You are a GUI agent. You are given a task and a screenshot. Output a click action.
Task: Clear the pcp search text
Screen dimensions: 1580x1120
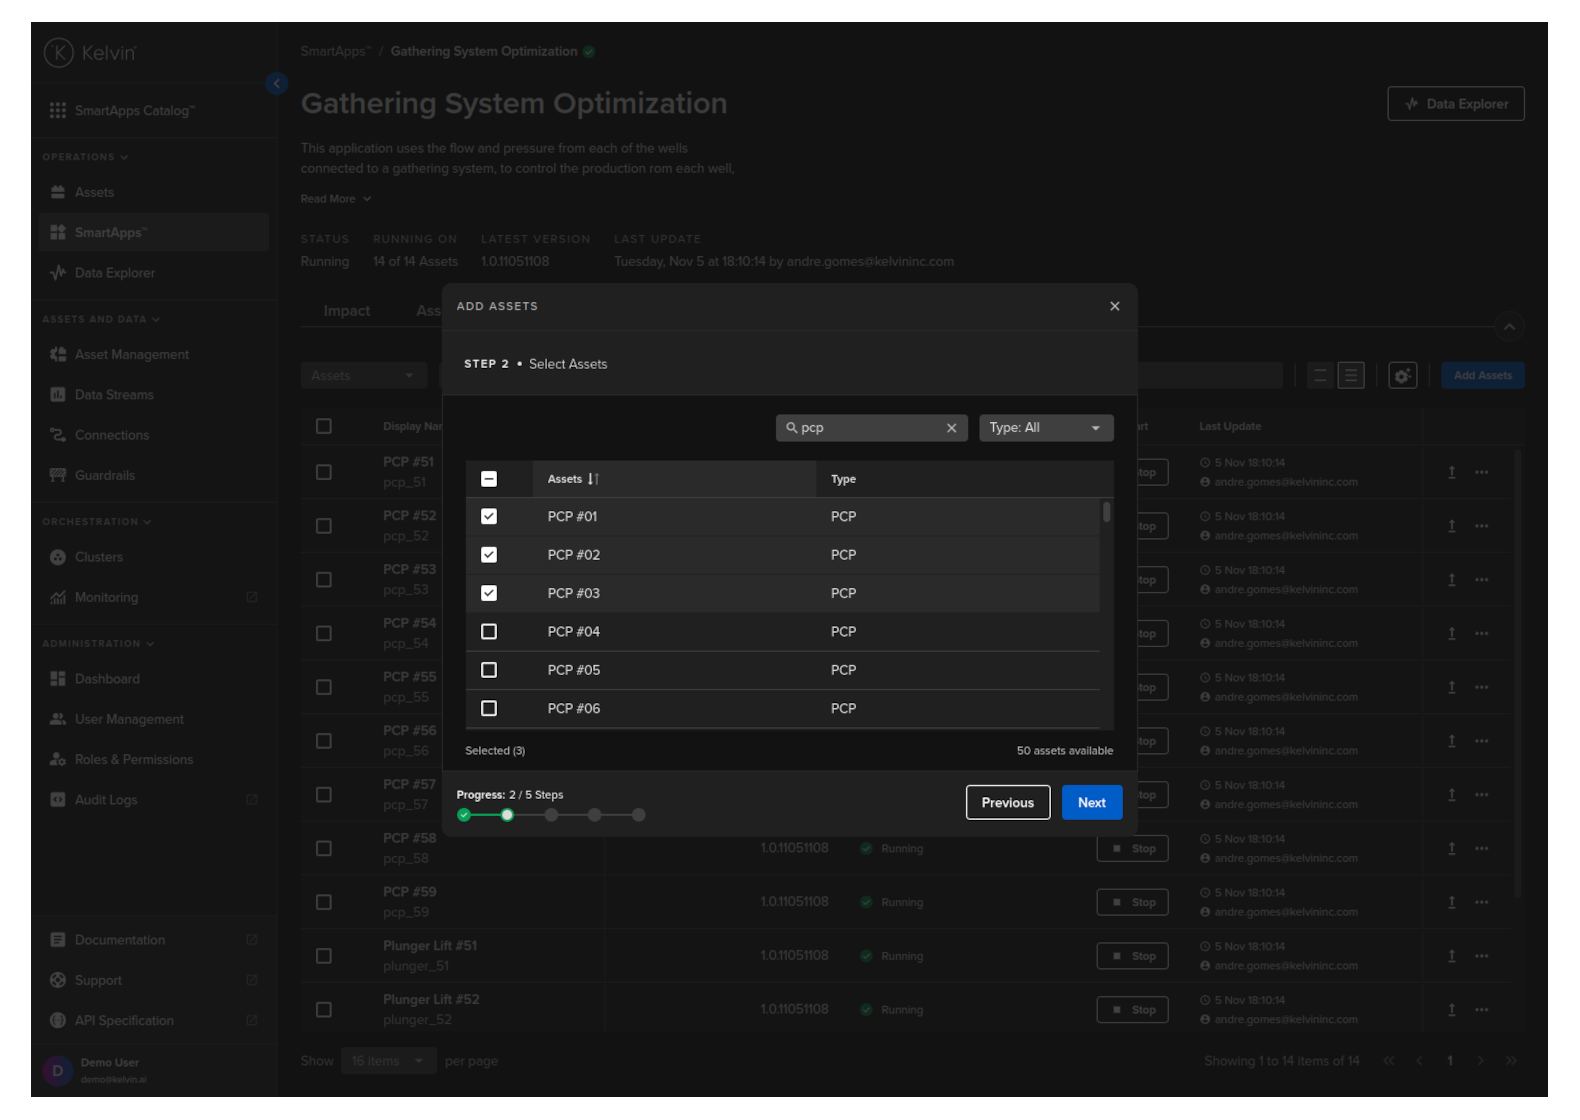[951, 428]
